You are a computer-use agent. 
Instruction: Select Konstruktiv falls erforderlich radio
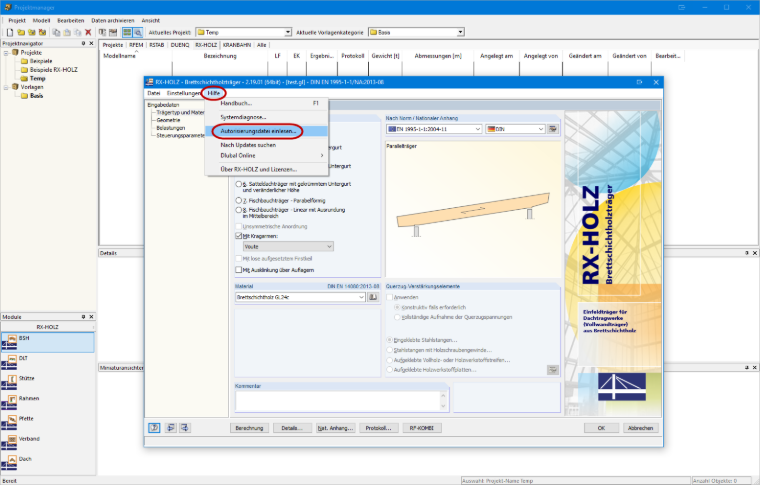point(397,307)
